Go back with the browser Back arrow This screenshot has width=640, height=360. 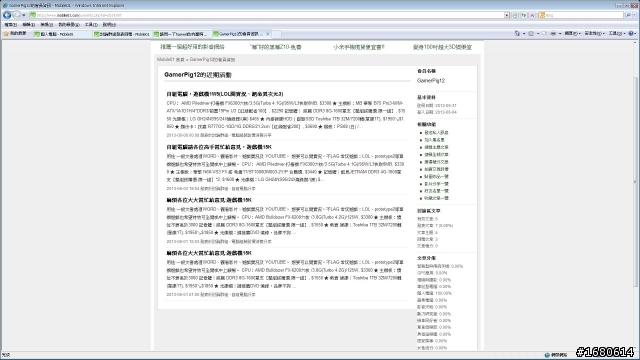point(7,15)
